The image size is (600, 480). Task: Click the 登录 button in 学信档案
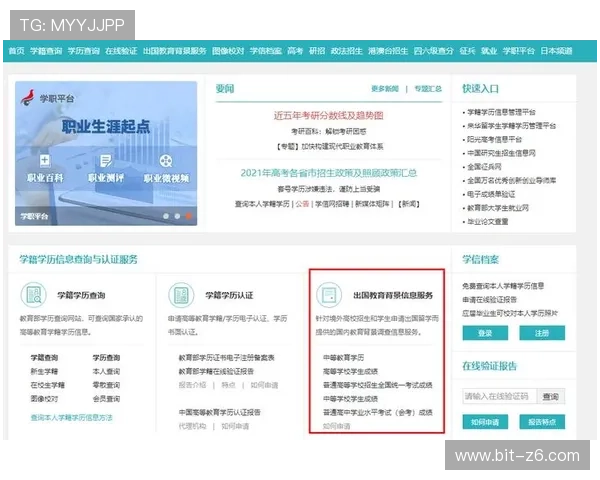click(x=485, y=333)
